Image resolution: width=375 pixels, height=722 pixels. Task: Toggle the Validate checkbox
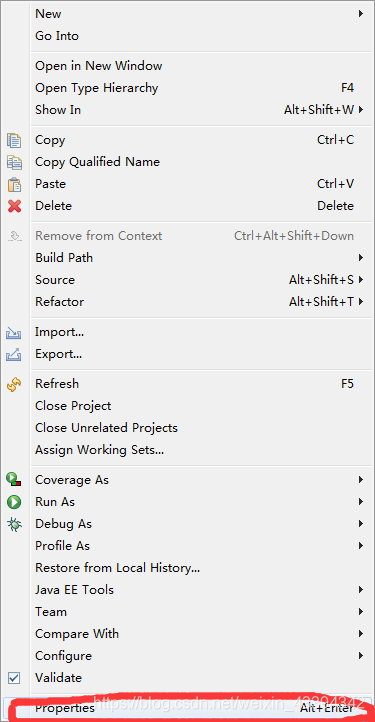(x=14, y=678)
